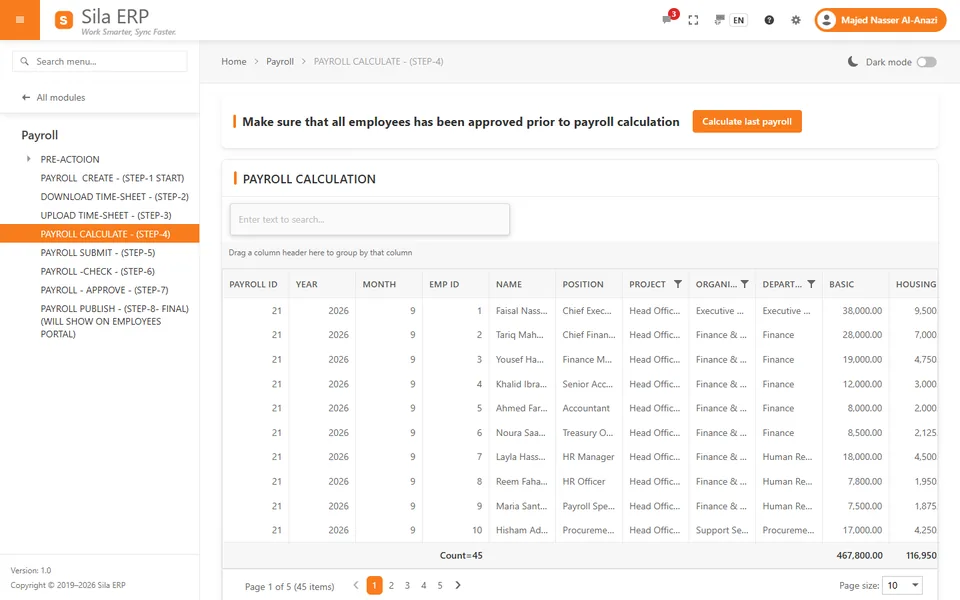Click the Support Se... organization cell
960x600 pixels.
[722, 530]
